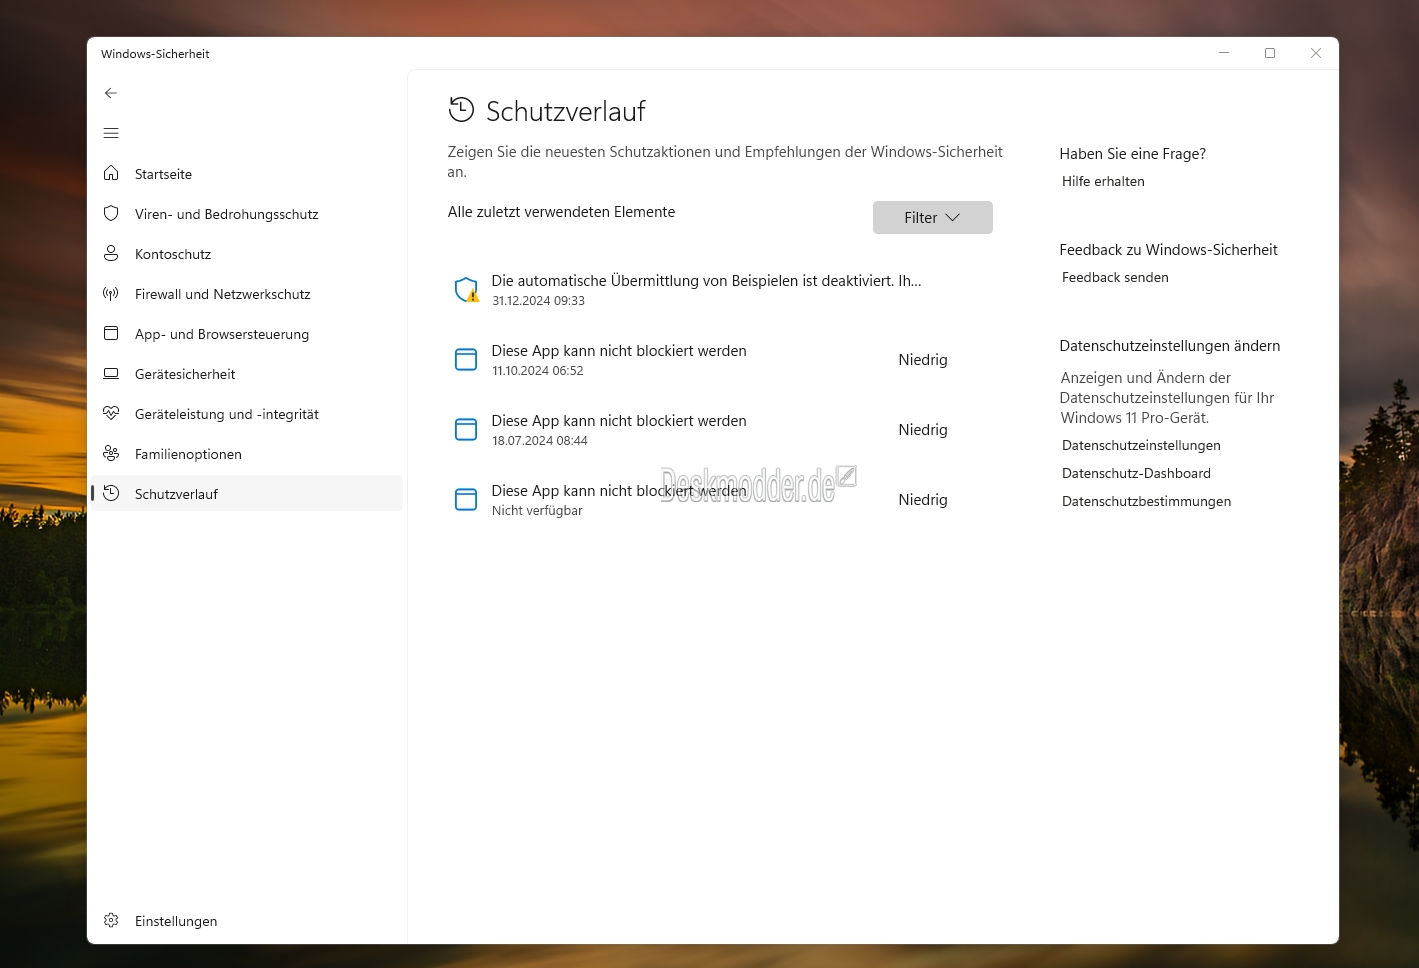
Task: Open Geräteleistung und -integrität
Action: point(247,413)
